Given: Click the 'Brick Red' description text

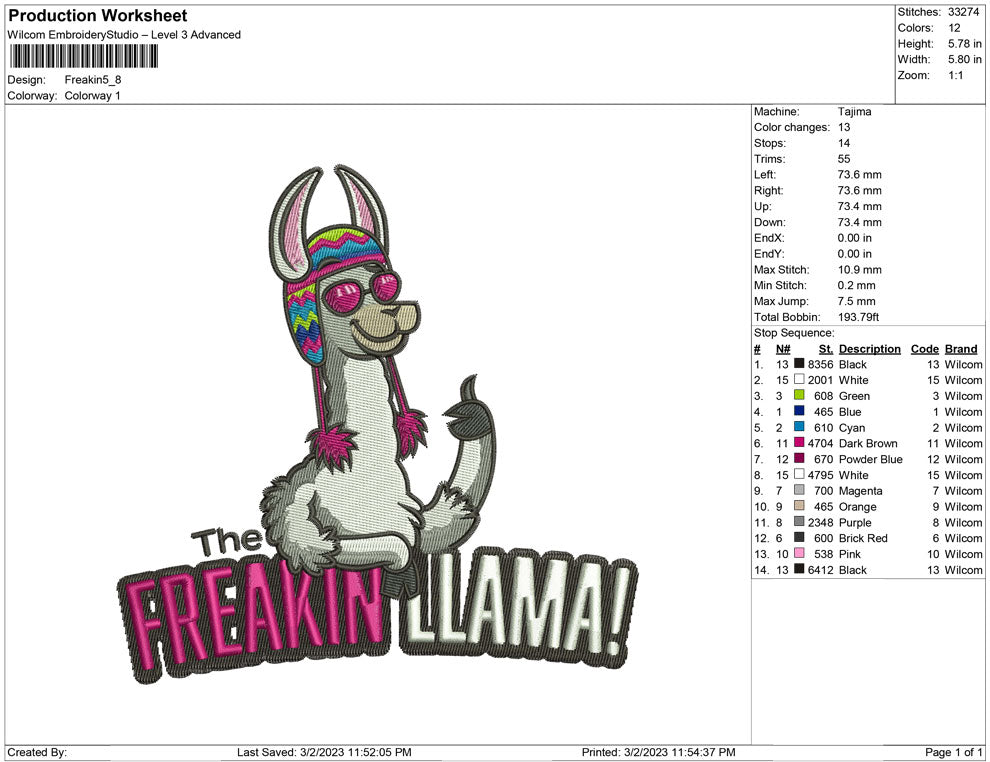Looking at the screenshot, I should tap(863, 538).
